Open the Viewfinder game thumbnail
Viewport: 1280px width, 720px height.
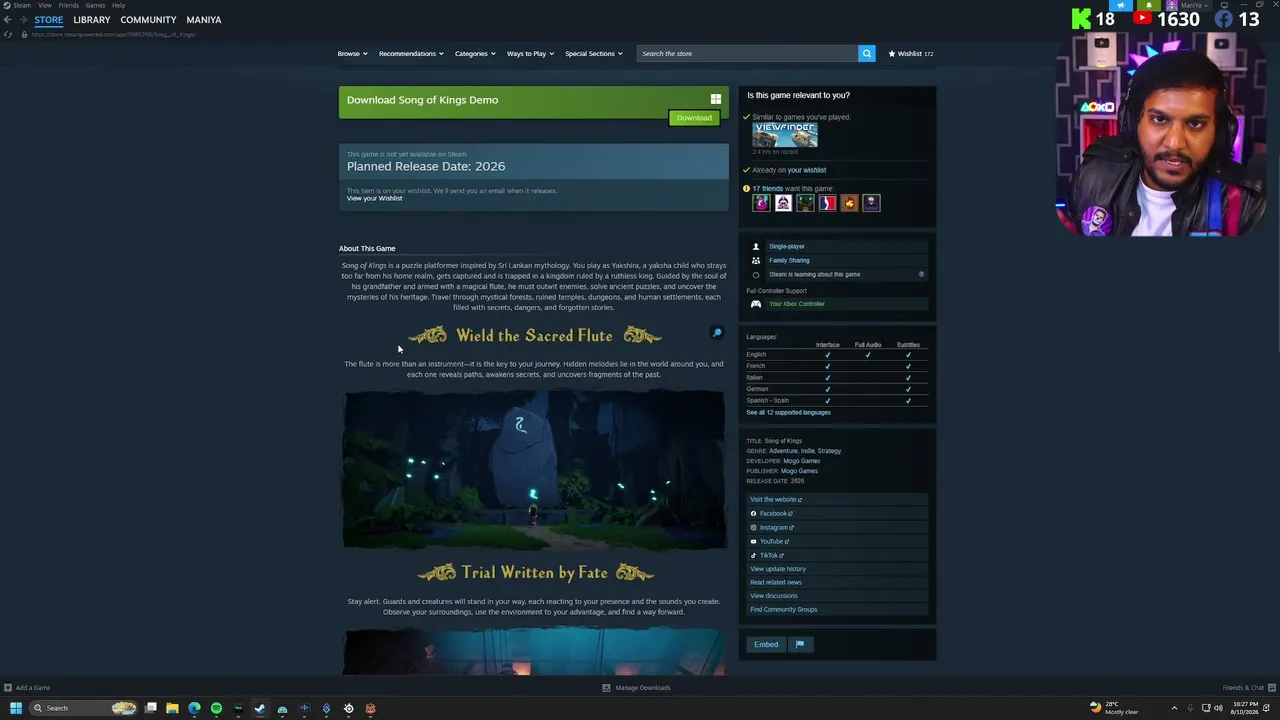785,135
